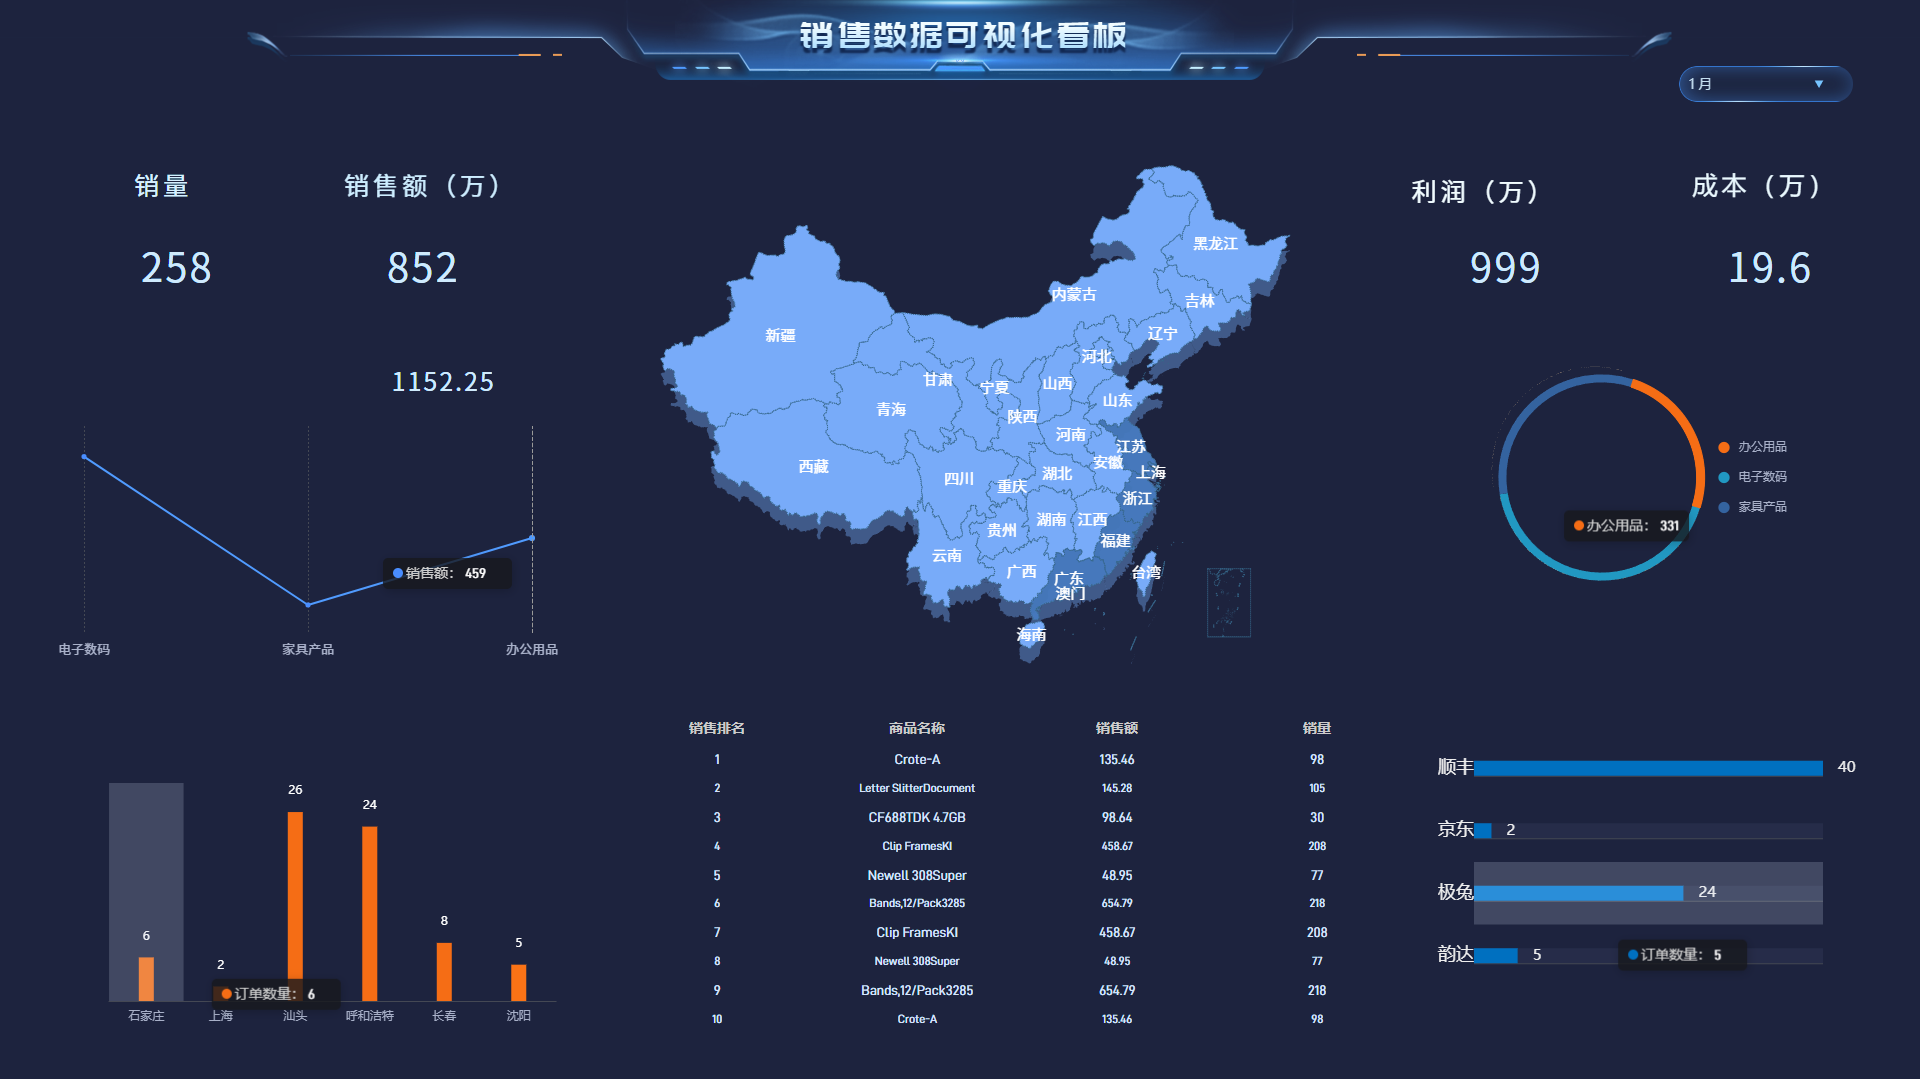Click 内蒙古 on the map
The width and height of the screenshot is (1920, 1079).
pyautogui.click(x=1073, y=294)
